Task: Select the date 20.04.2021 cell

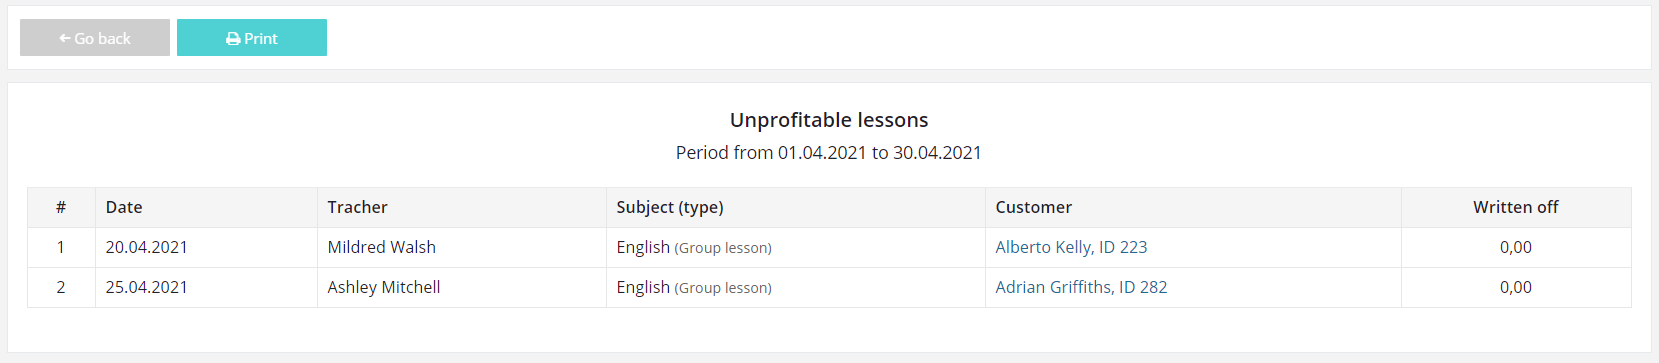Action: 206,247
